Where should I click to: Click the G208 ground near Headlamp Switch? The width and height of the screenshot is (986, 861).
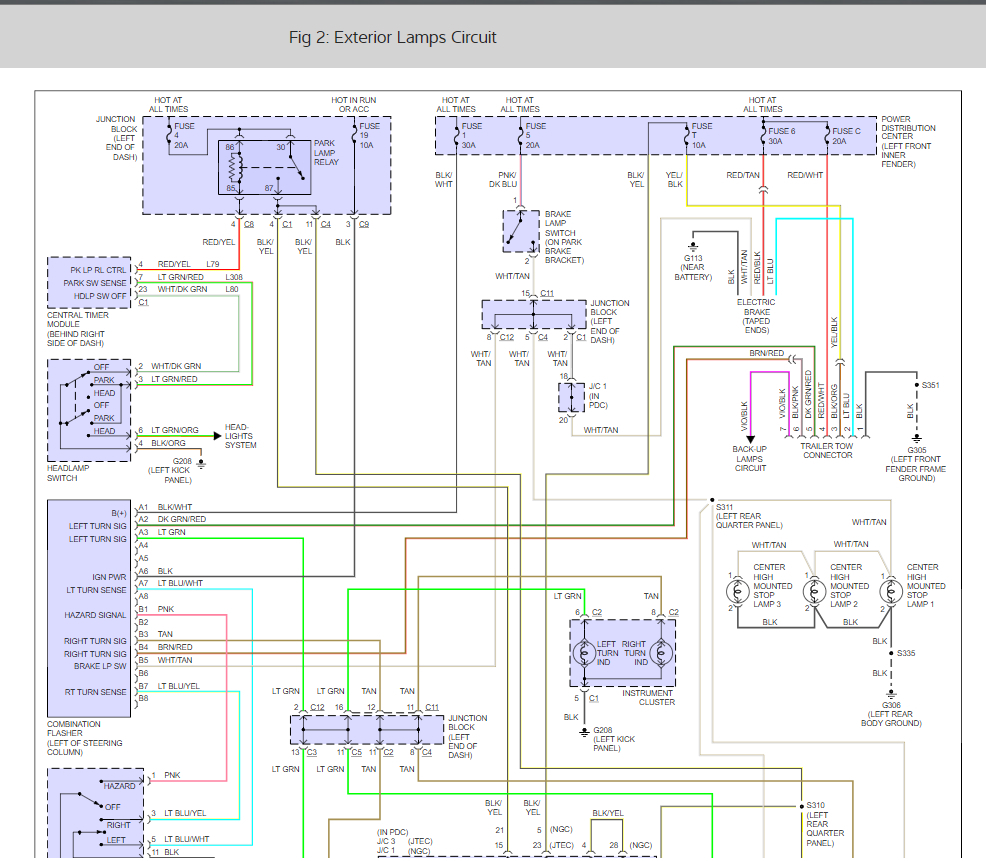201,464
